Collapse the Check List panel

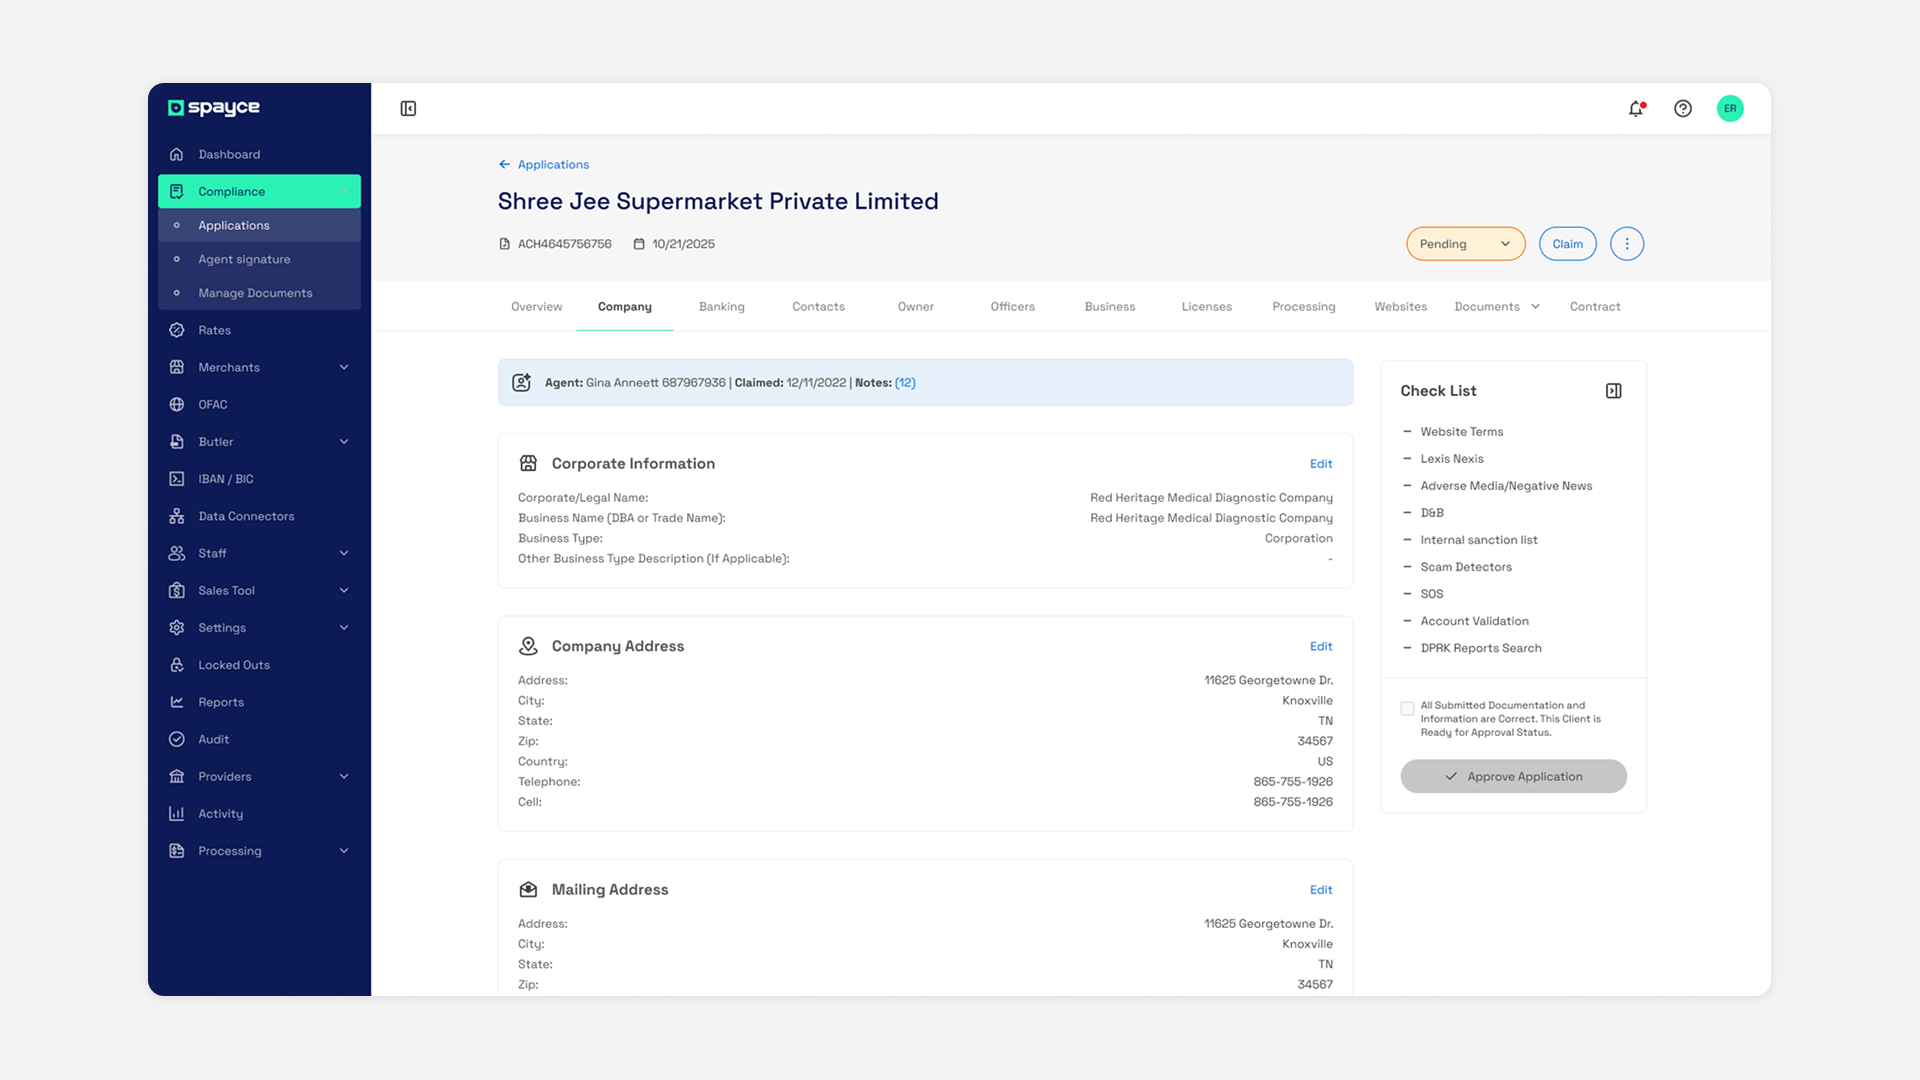[x=1612, y=390]
